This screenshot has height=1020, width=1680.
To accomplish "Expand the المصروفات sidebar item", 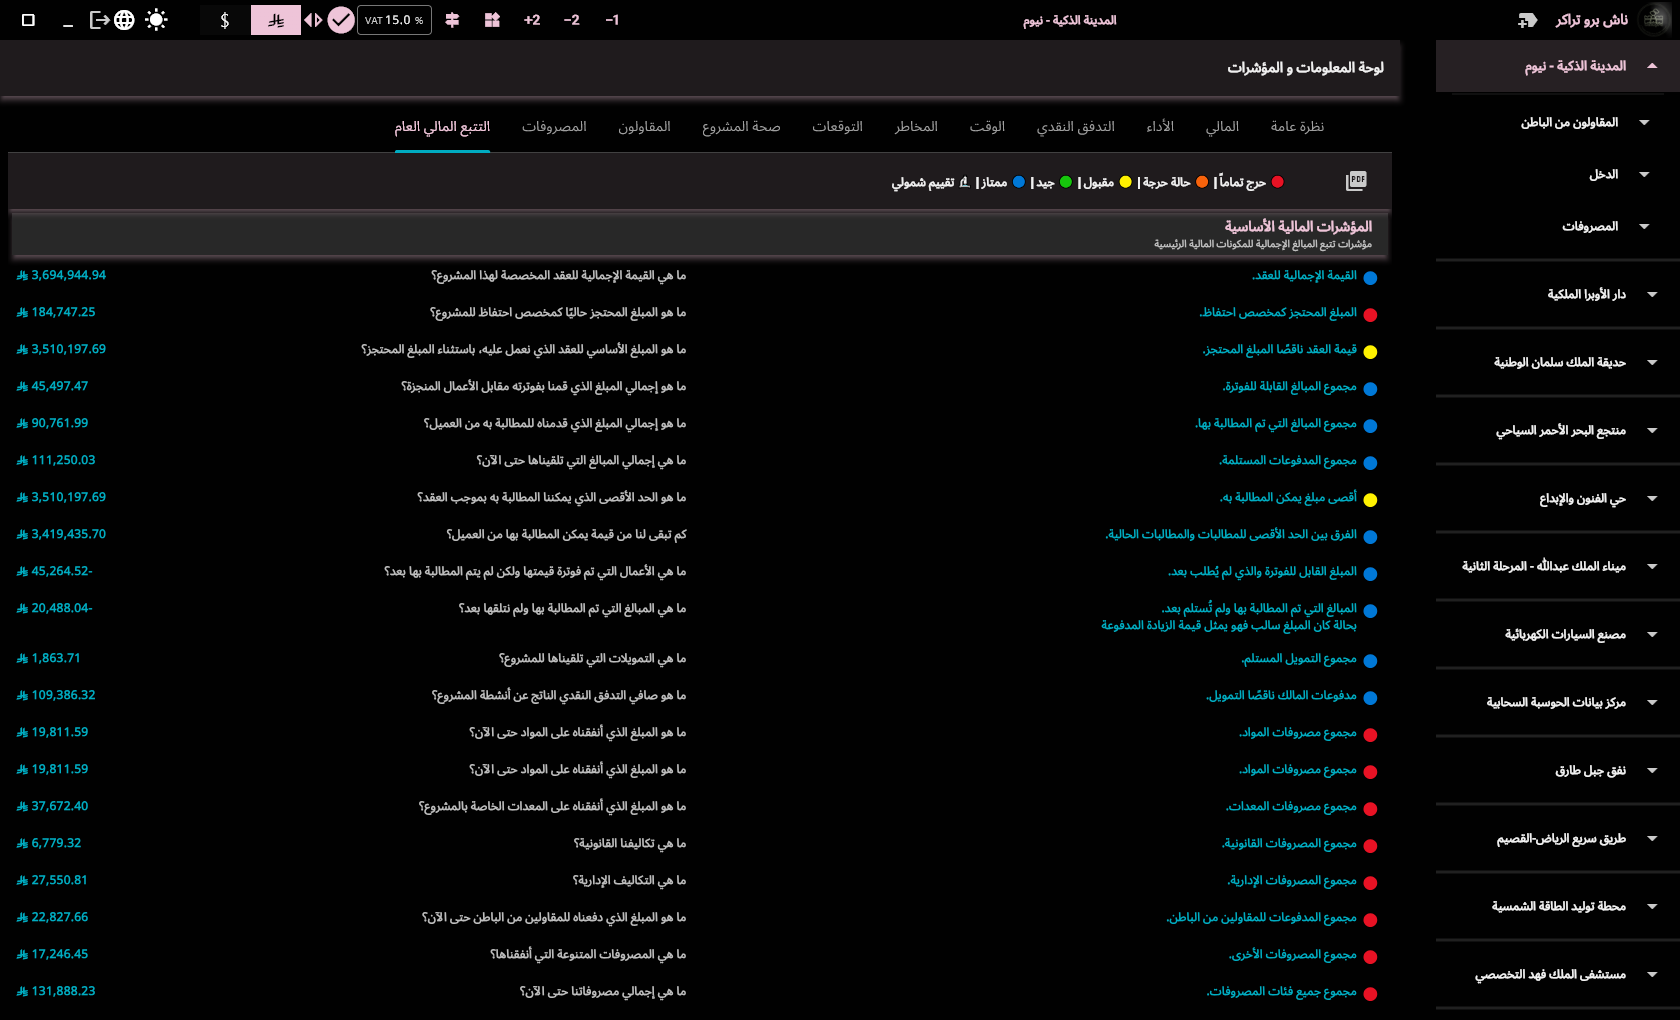I will click(x=1558, y=226).
